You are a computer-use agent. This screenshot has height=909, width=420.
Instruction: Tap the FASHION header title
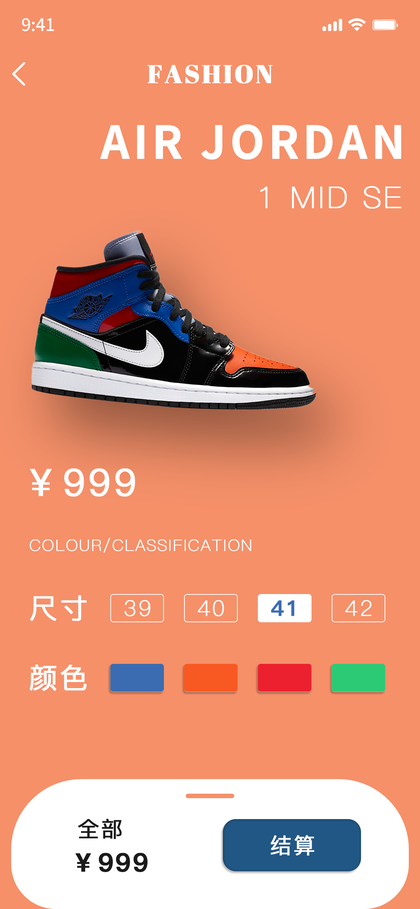(x=210, y=75)
